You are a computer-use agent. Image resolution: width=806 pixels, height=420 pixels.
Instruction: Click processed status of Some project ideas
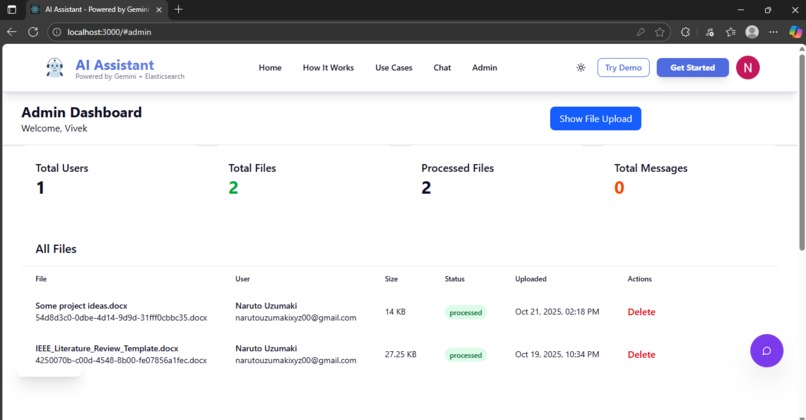coord(466,313)
